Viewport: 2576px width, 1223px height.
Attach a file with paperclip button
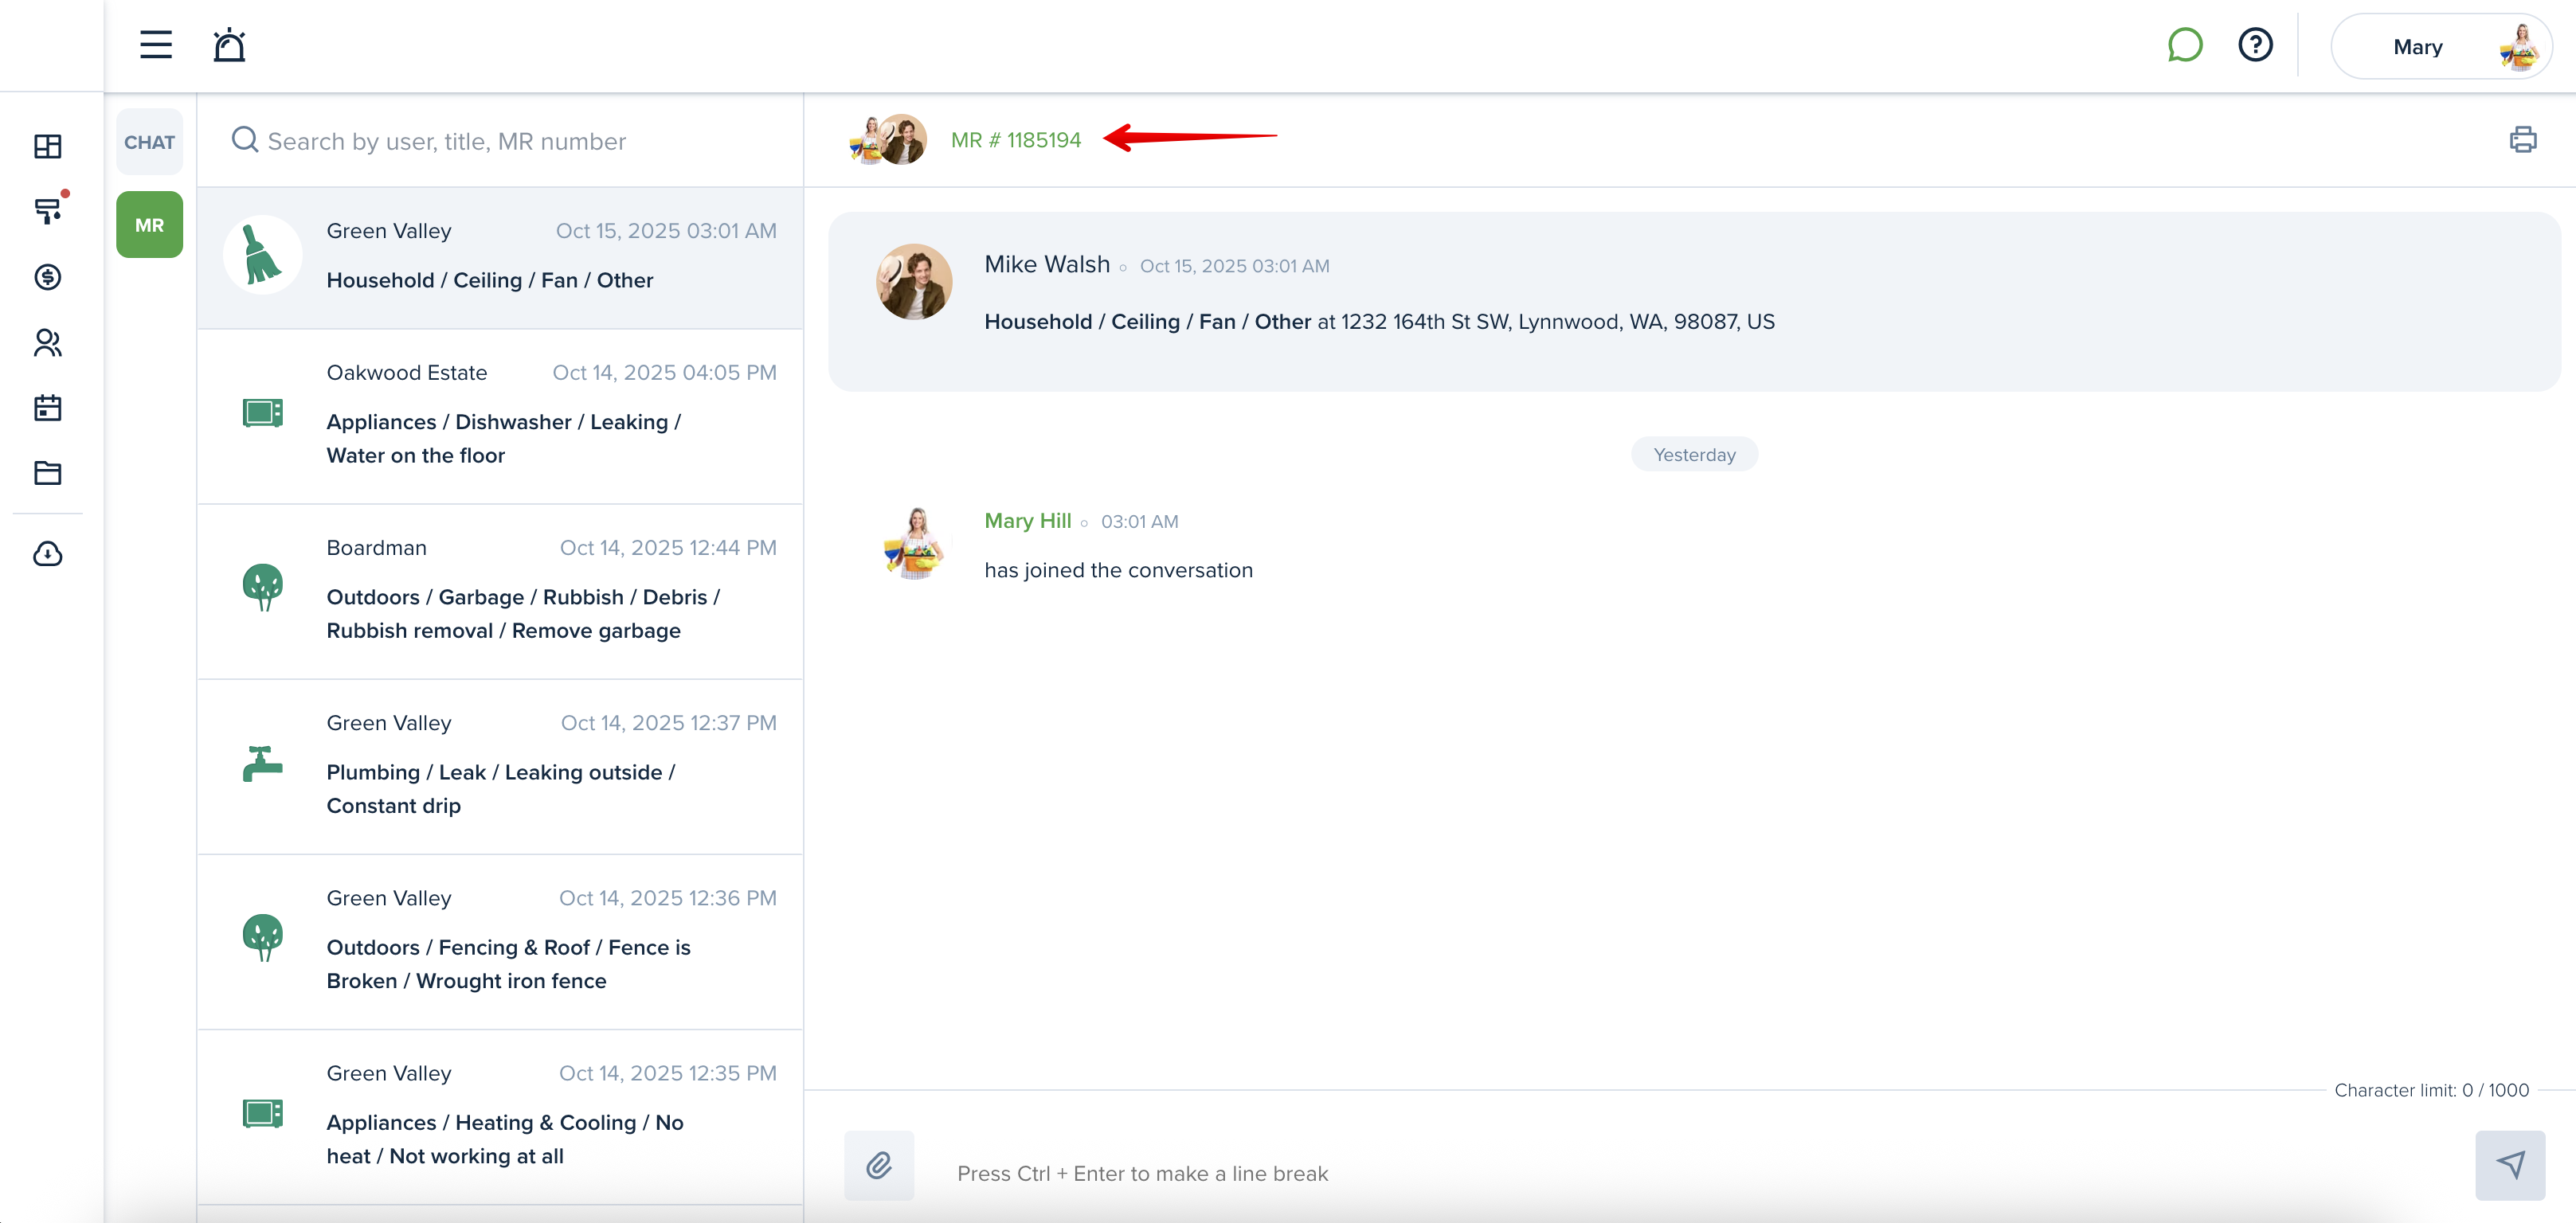tap(878, 1165)
